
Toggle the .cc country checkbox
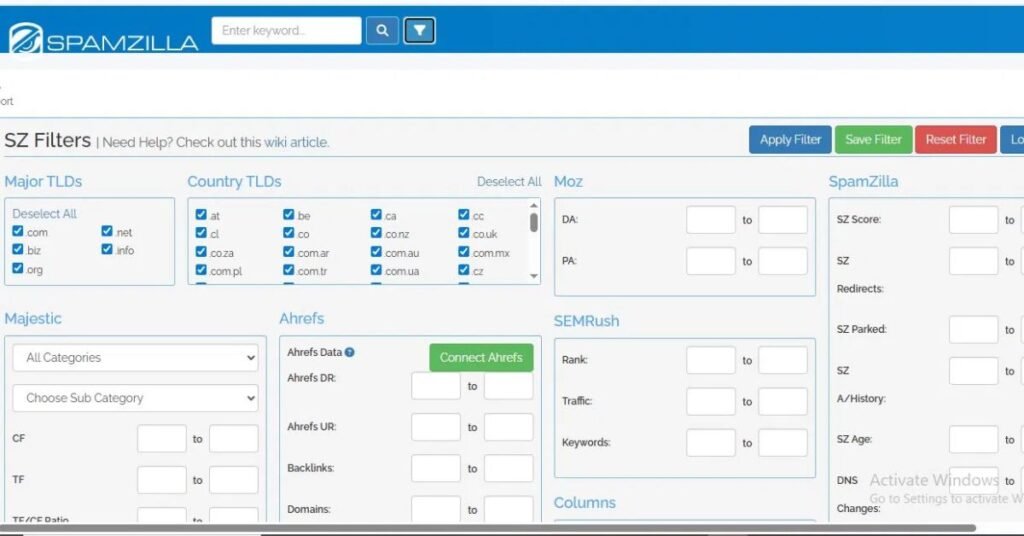pyautogui.click(x=464, y=214)
